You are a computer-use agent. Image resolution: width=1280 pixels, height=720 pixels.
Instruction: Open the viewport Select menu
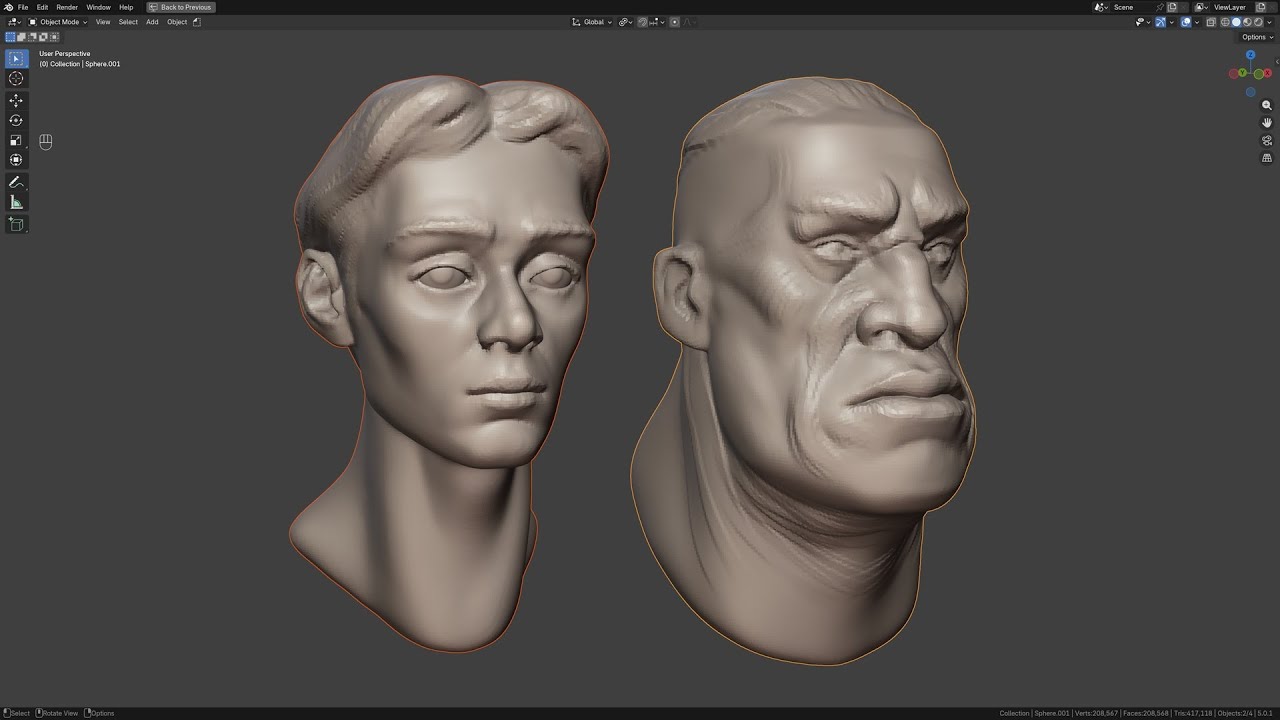128,22
